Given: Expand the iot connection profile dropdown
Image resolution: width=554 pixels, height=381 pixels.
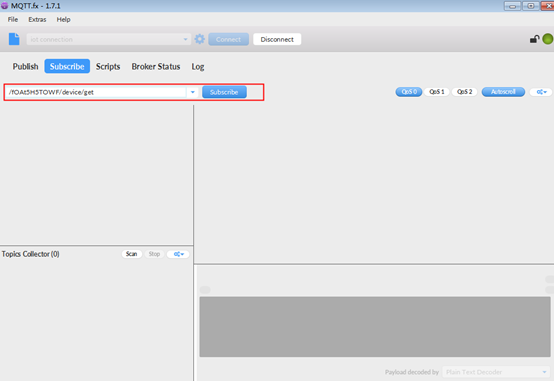Looking at the screenshot, I should [x=185, y=39].
